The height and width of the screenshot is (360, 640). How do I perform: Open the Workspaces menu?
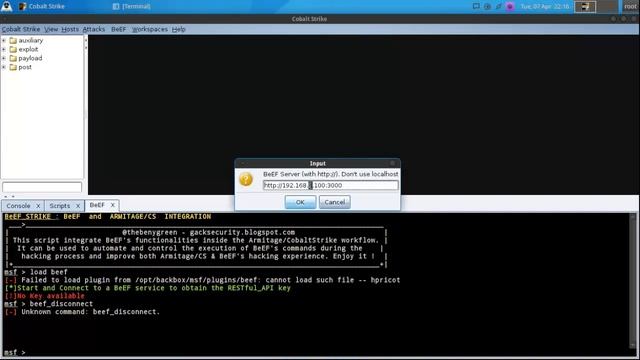[149, 29]
